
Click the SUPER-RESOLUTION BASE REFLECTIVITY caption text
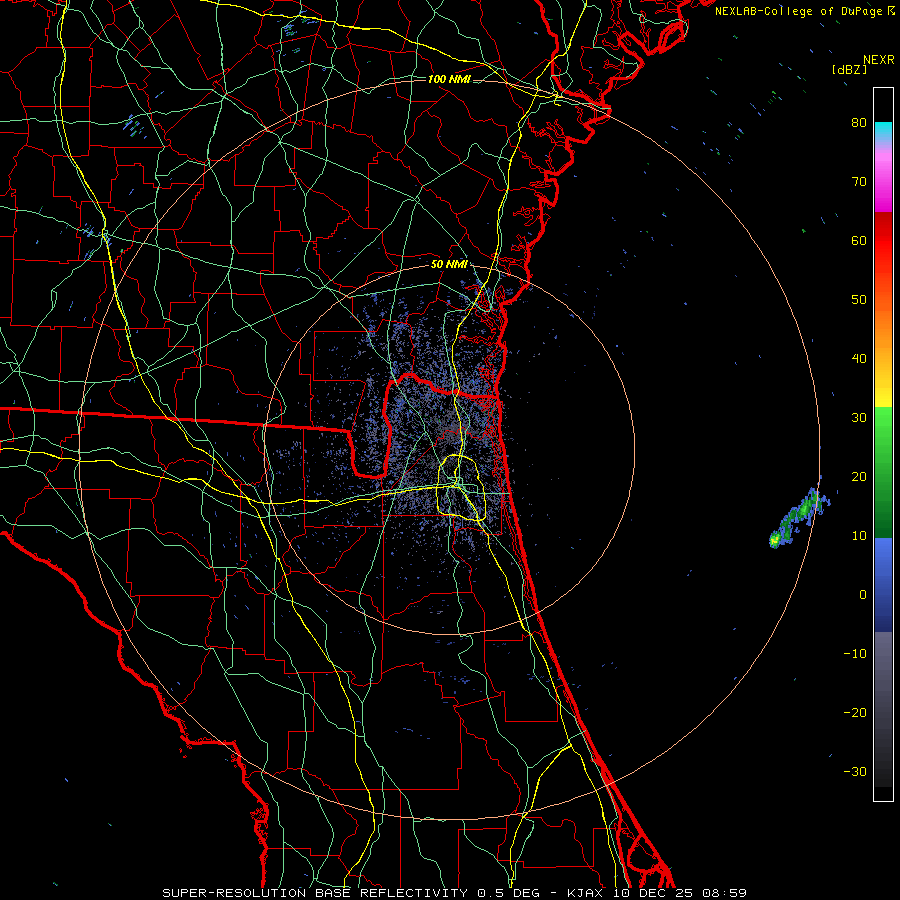pyautogui.click(x=315, y=893)
